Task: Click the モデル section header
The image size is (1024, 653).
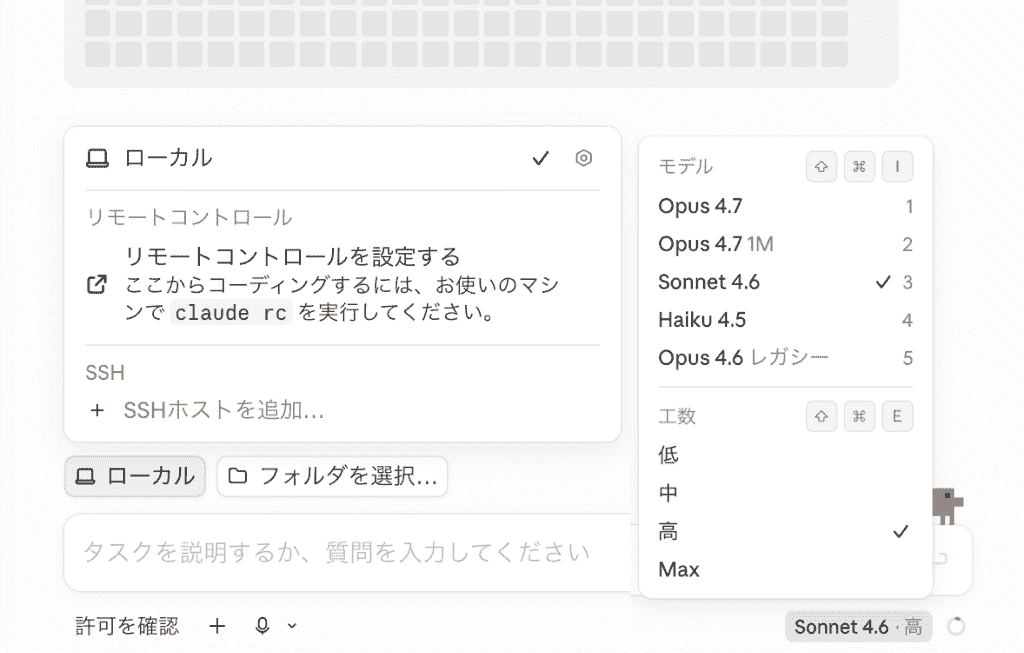Action: [685, 167]
